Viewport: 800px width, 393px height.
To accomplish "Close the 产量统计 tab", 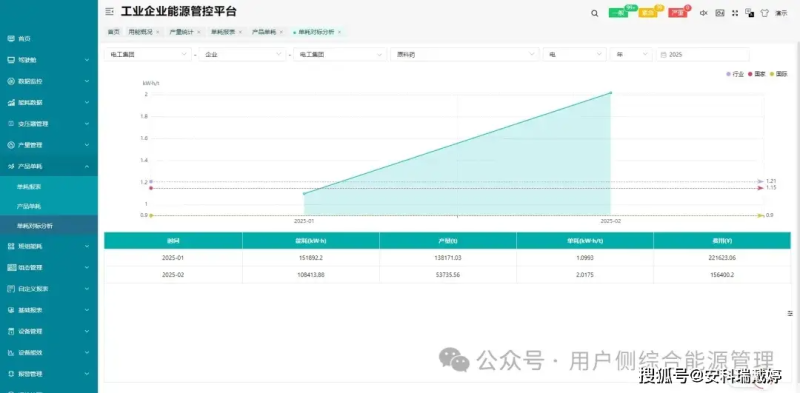I will [198, 32].
